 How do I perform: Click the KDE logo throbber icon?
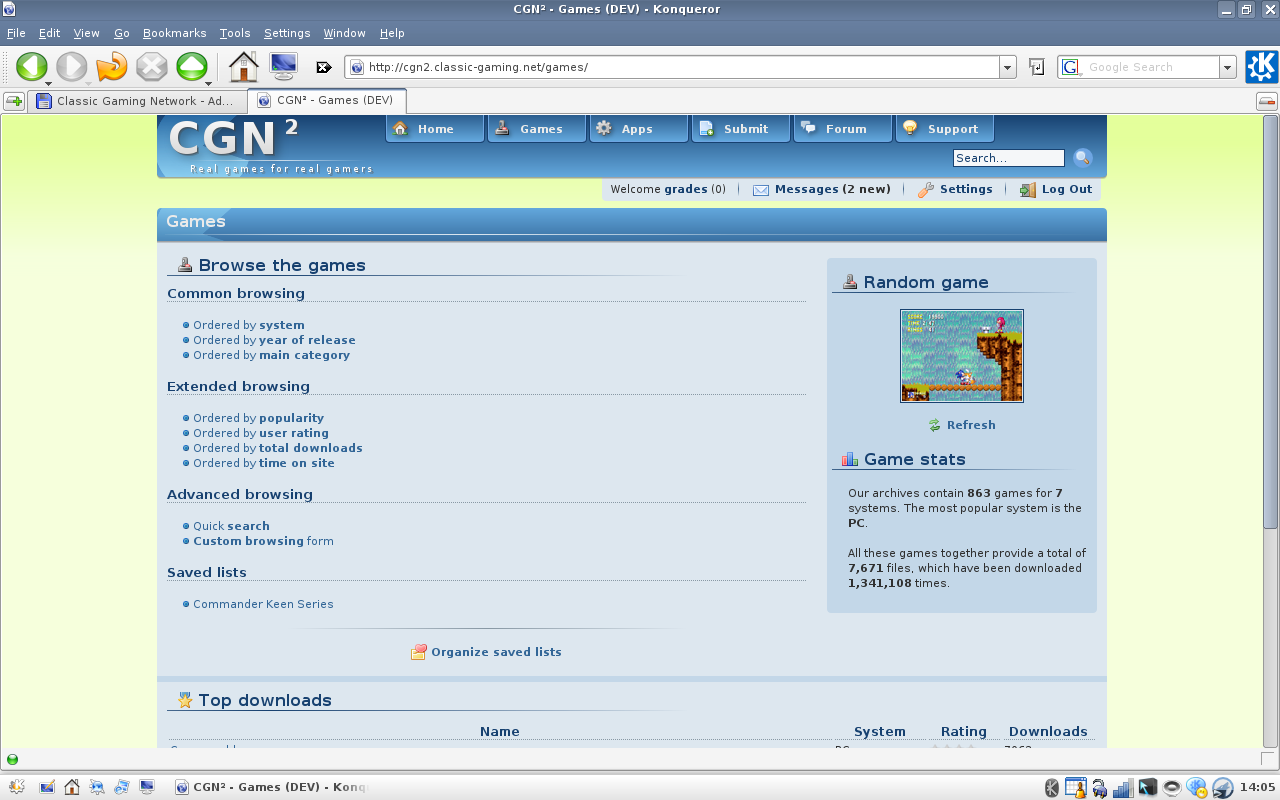tap(1260, 67)
